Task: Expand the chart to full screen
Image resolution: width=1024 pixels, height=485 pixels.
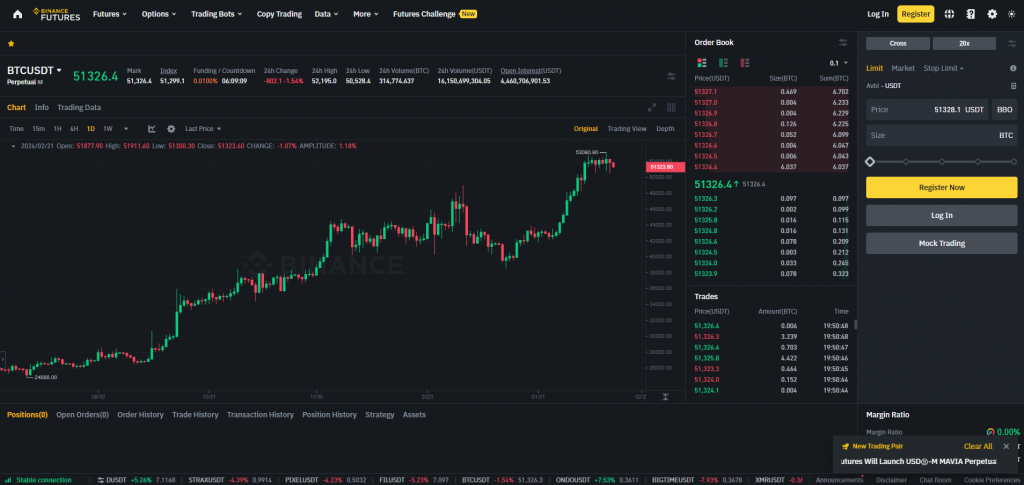Action: coord(652,108)
